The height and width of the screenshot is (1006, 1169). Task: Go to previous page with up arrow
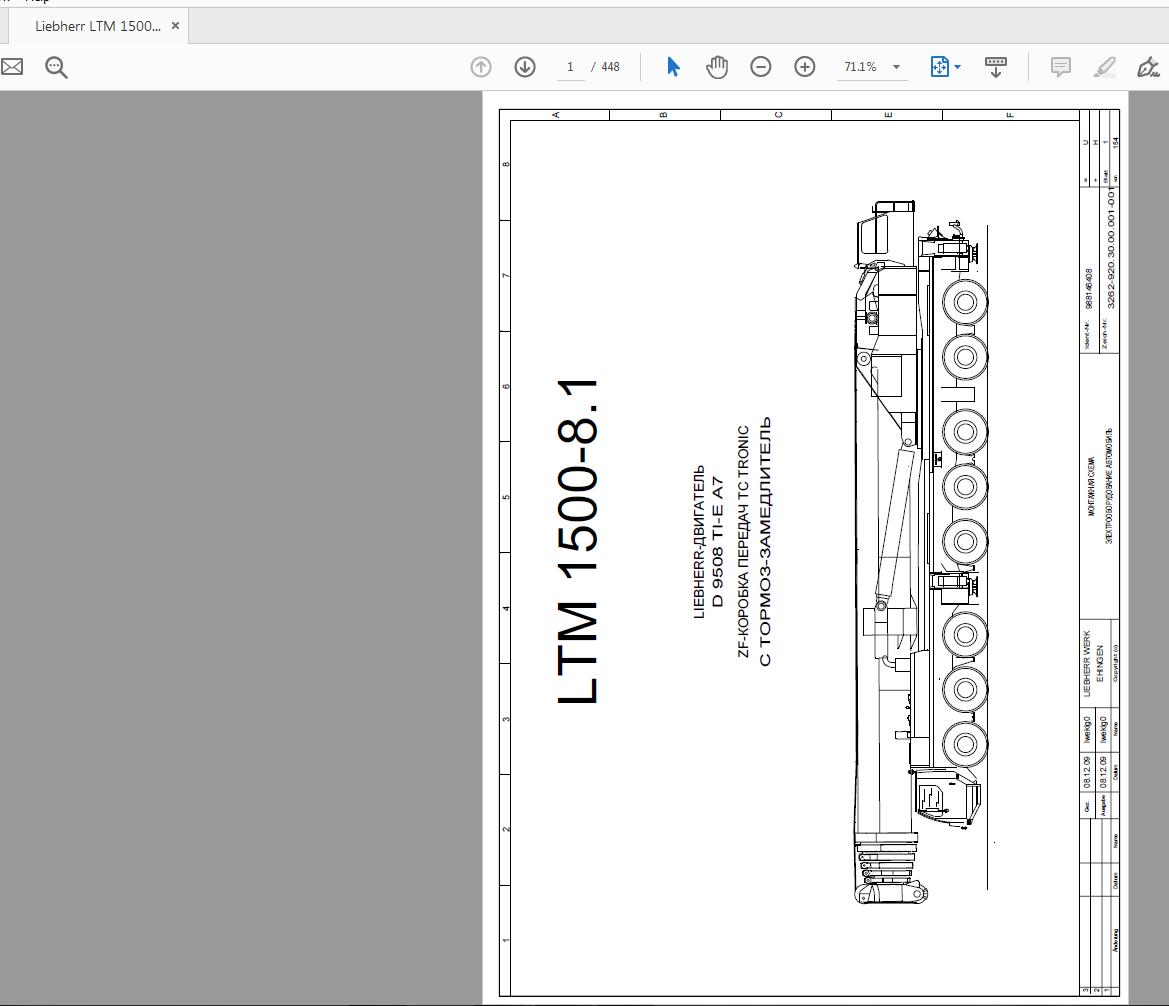481,67
